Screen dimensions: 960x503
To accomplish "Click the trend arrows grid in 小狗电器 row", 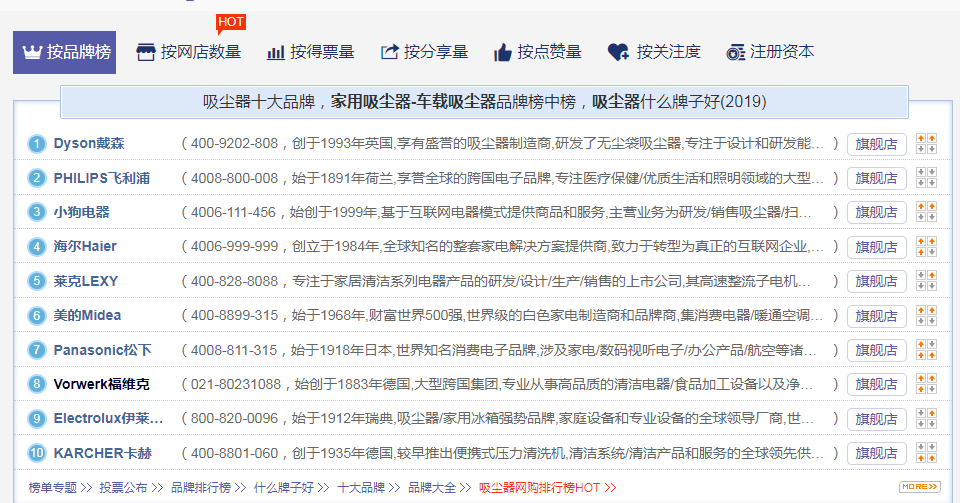I will 926,212.
